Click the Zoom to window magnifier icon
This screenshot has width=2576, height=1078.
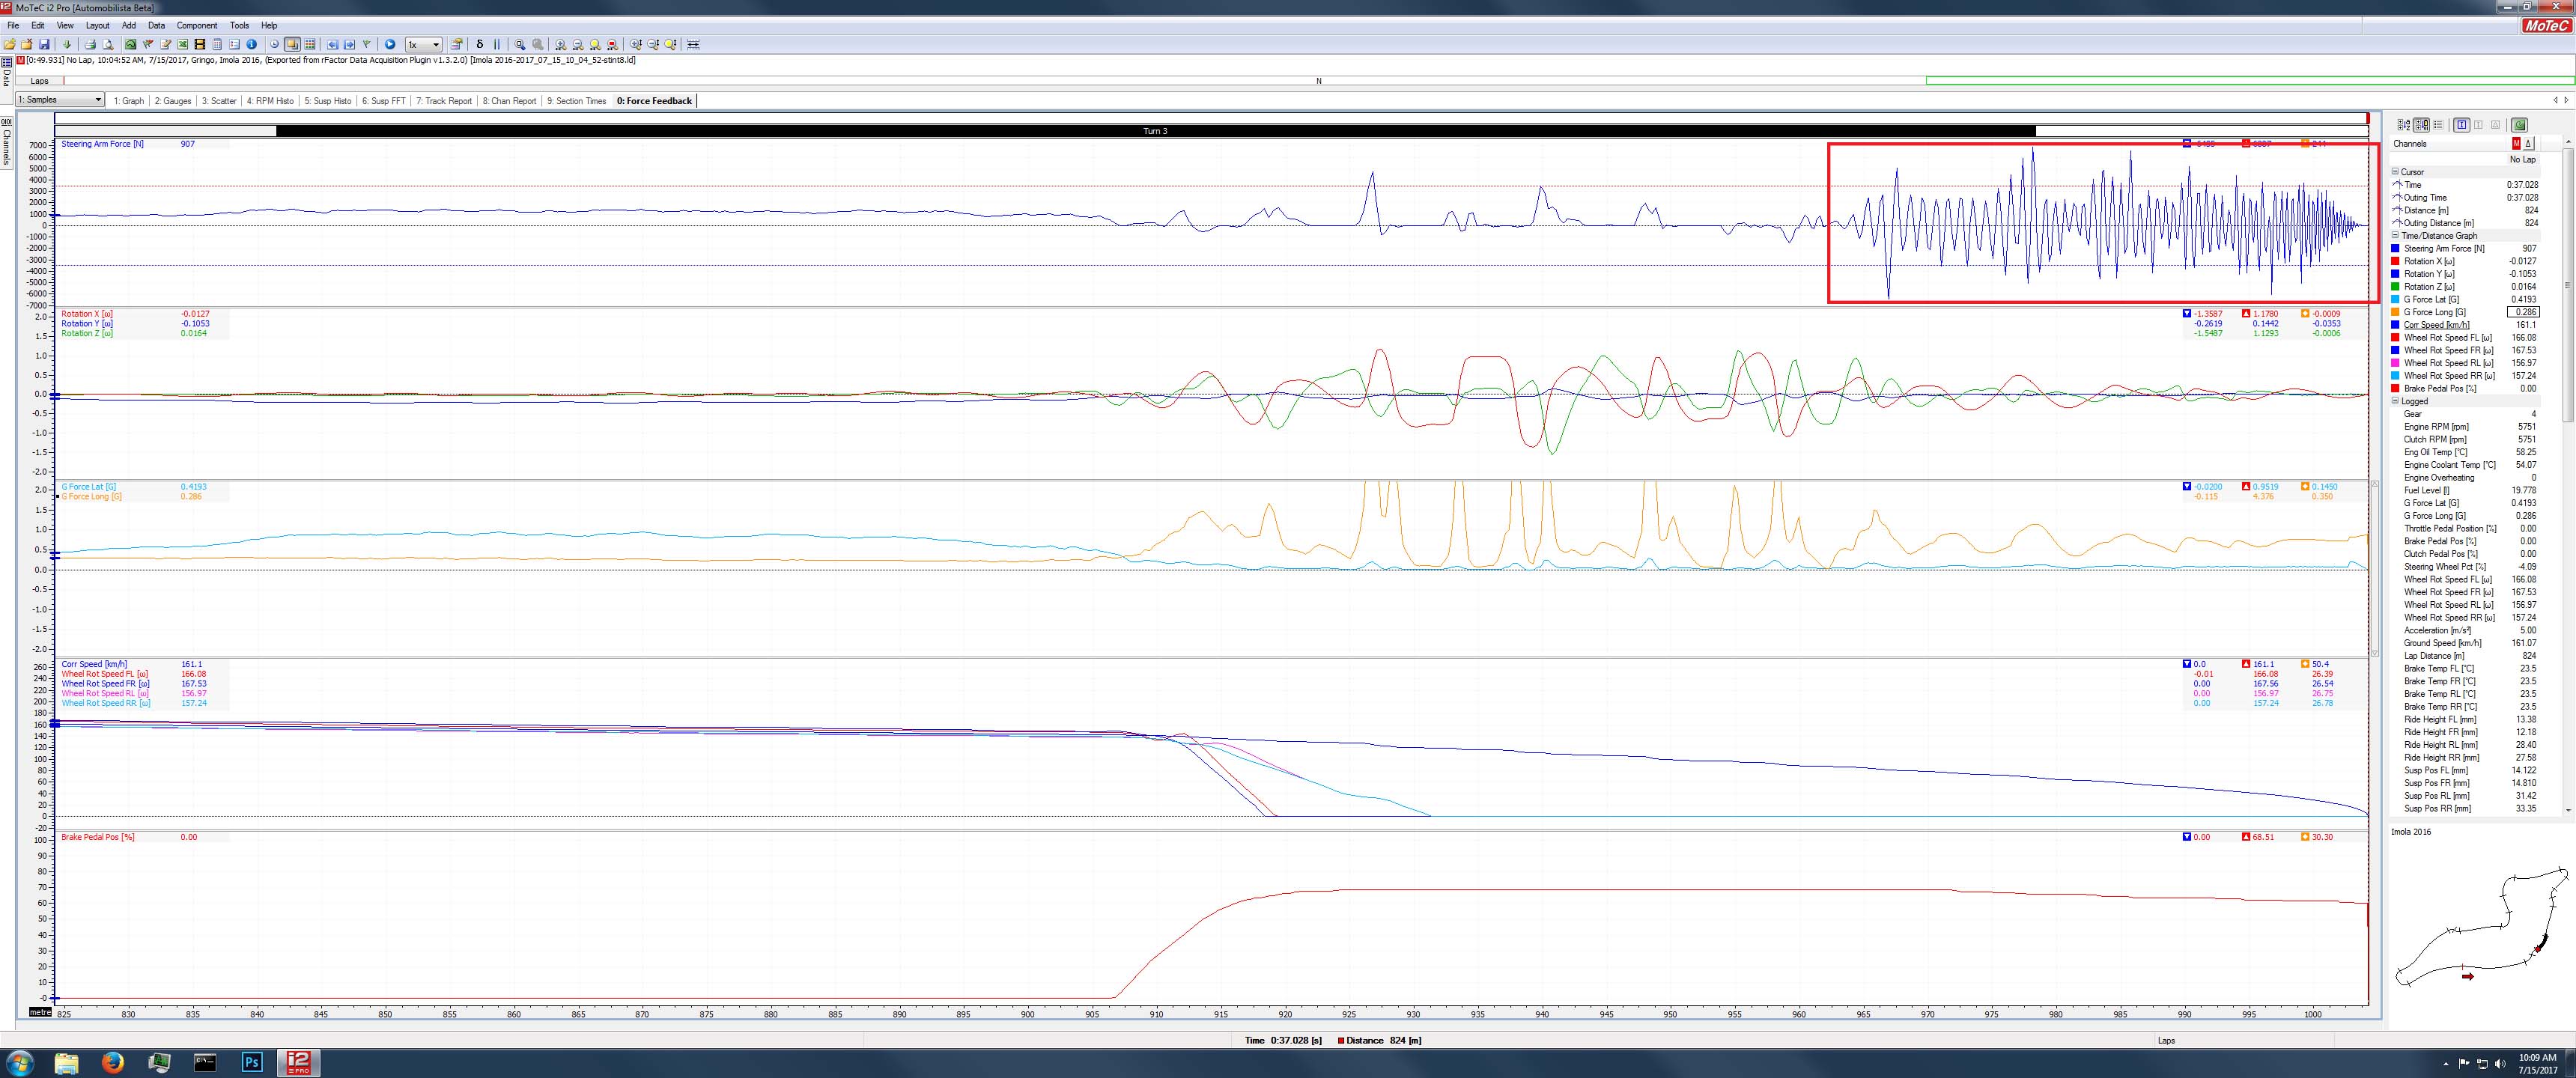[520, 44]
